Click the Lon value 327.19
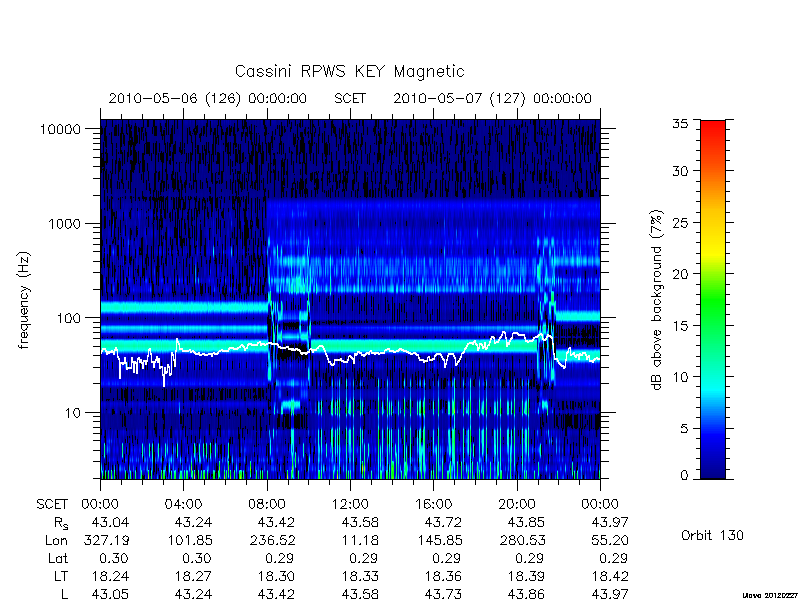This screenshot has height=600, width=800. (106, 540)
